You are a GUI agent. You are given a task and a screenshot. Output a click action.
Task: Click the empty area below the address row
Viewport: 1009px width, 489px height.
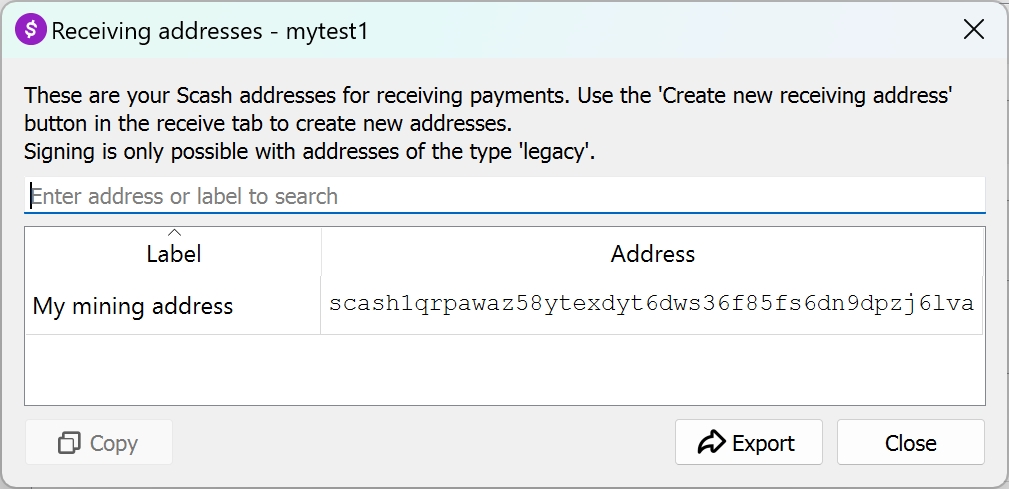[504, 369]
